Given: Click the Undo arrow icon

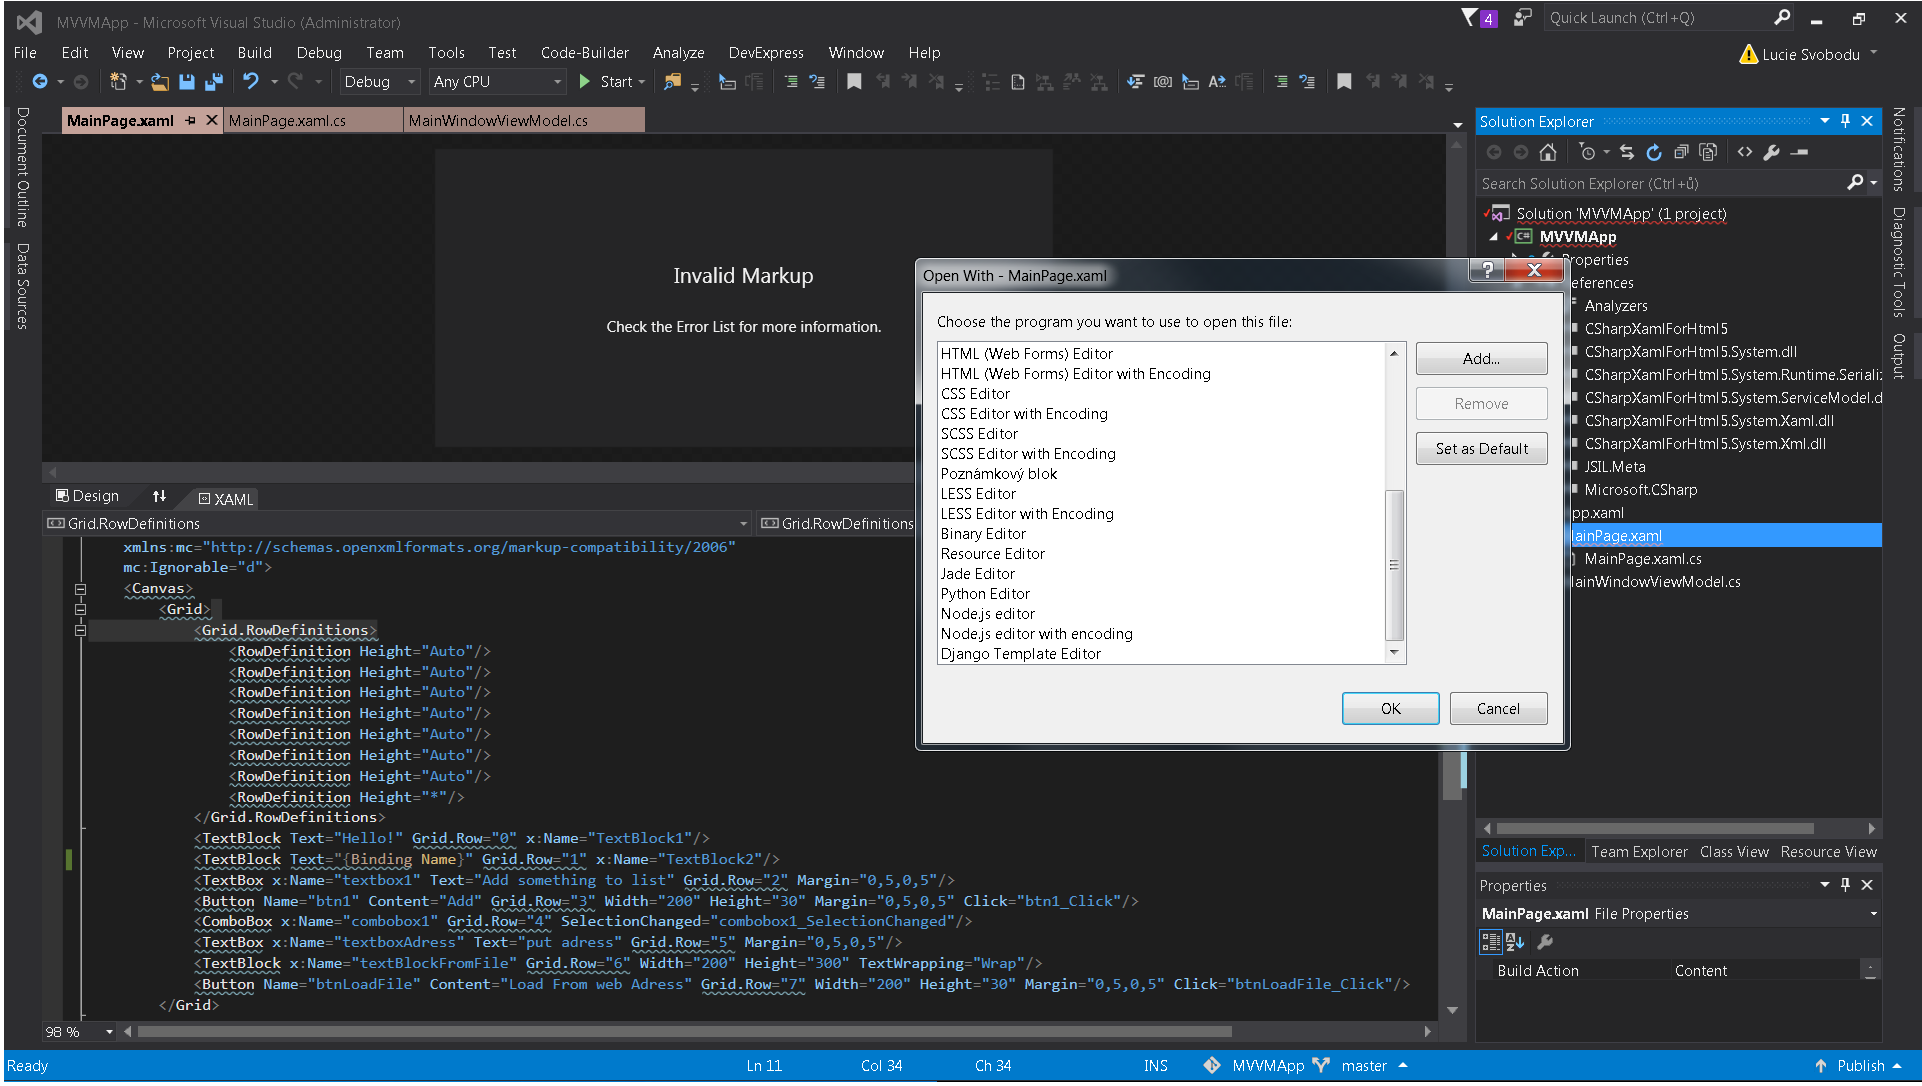Looking at the screenshot, I should click(x=251, y=82).
